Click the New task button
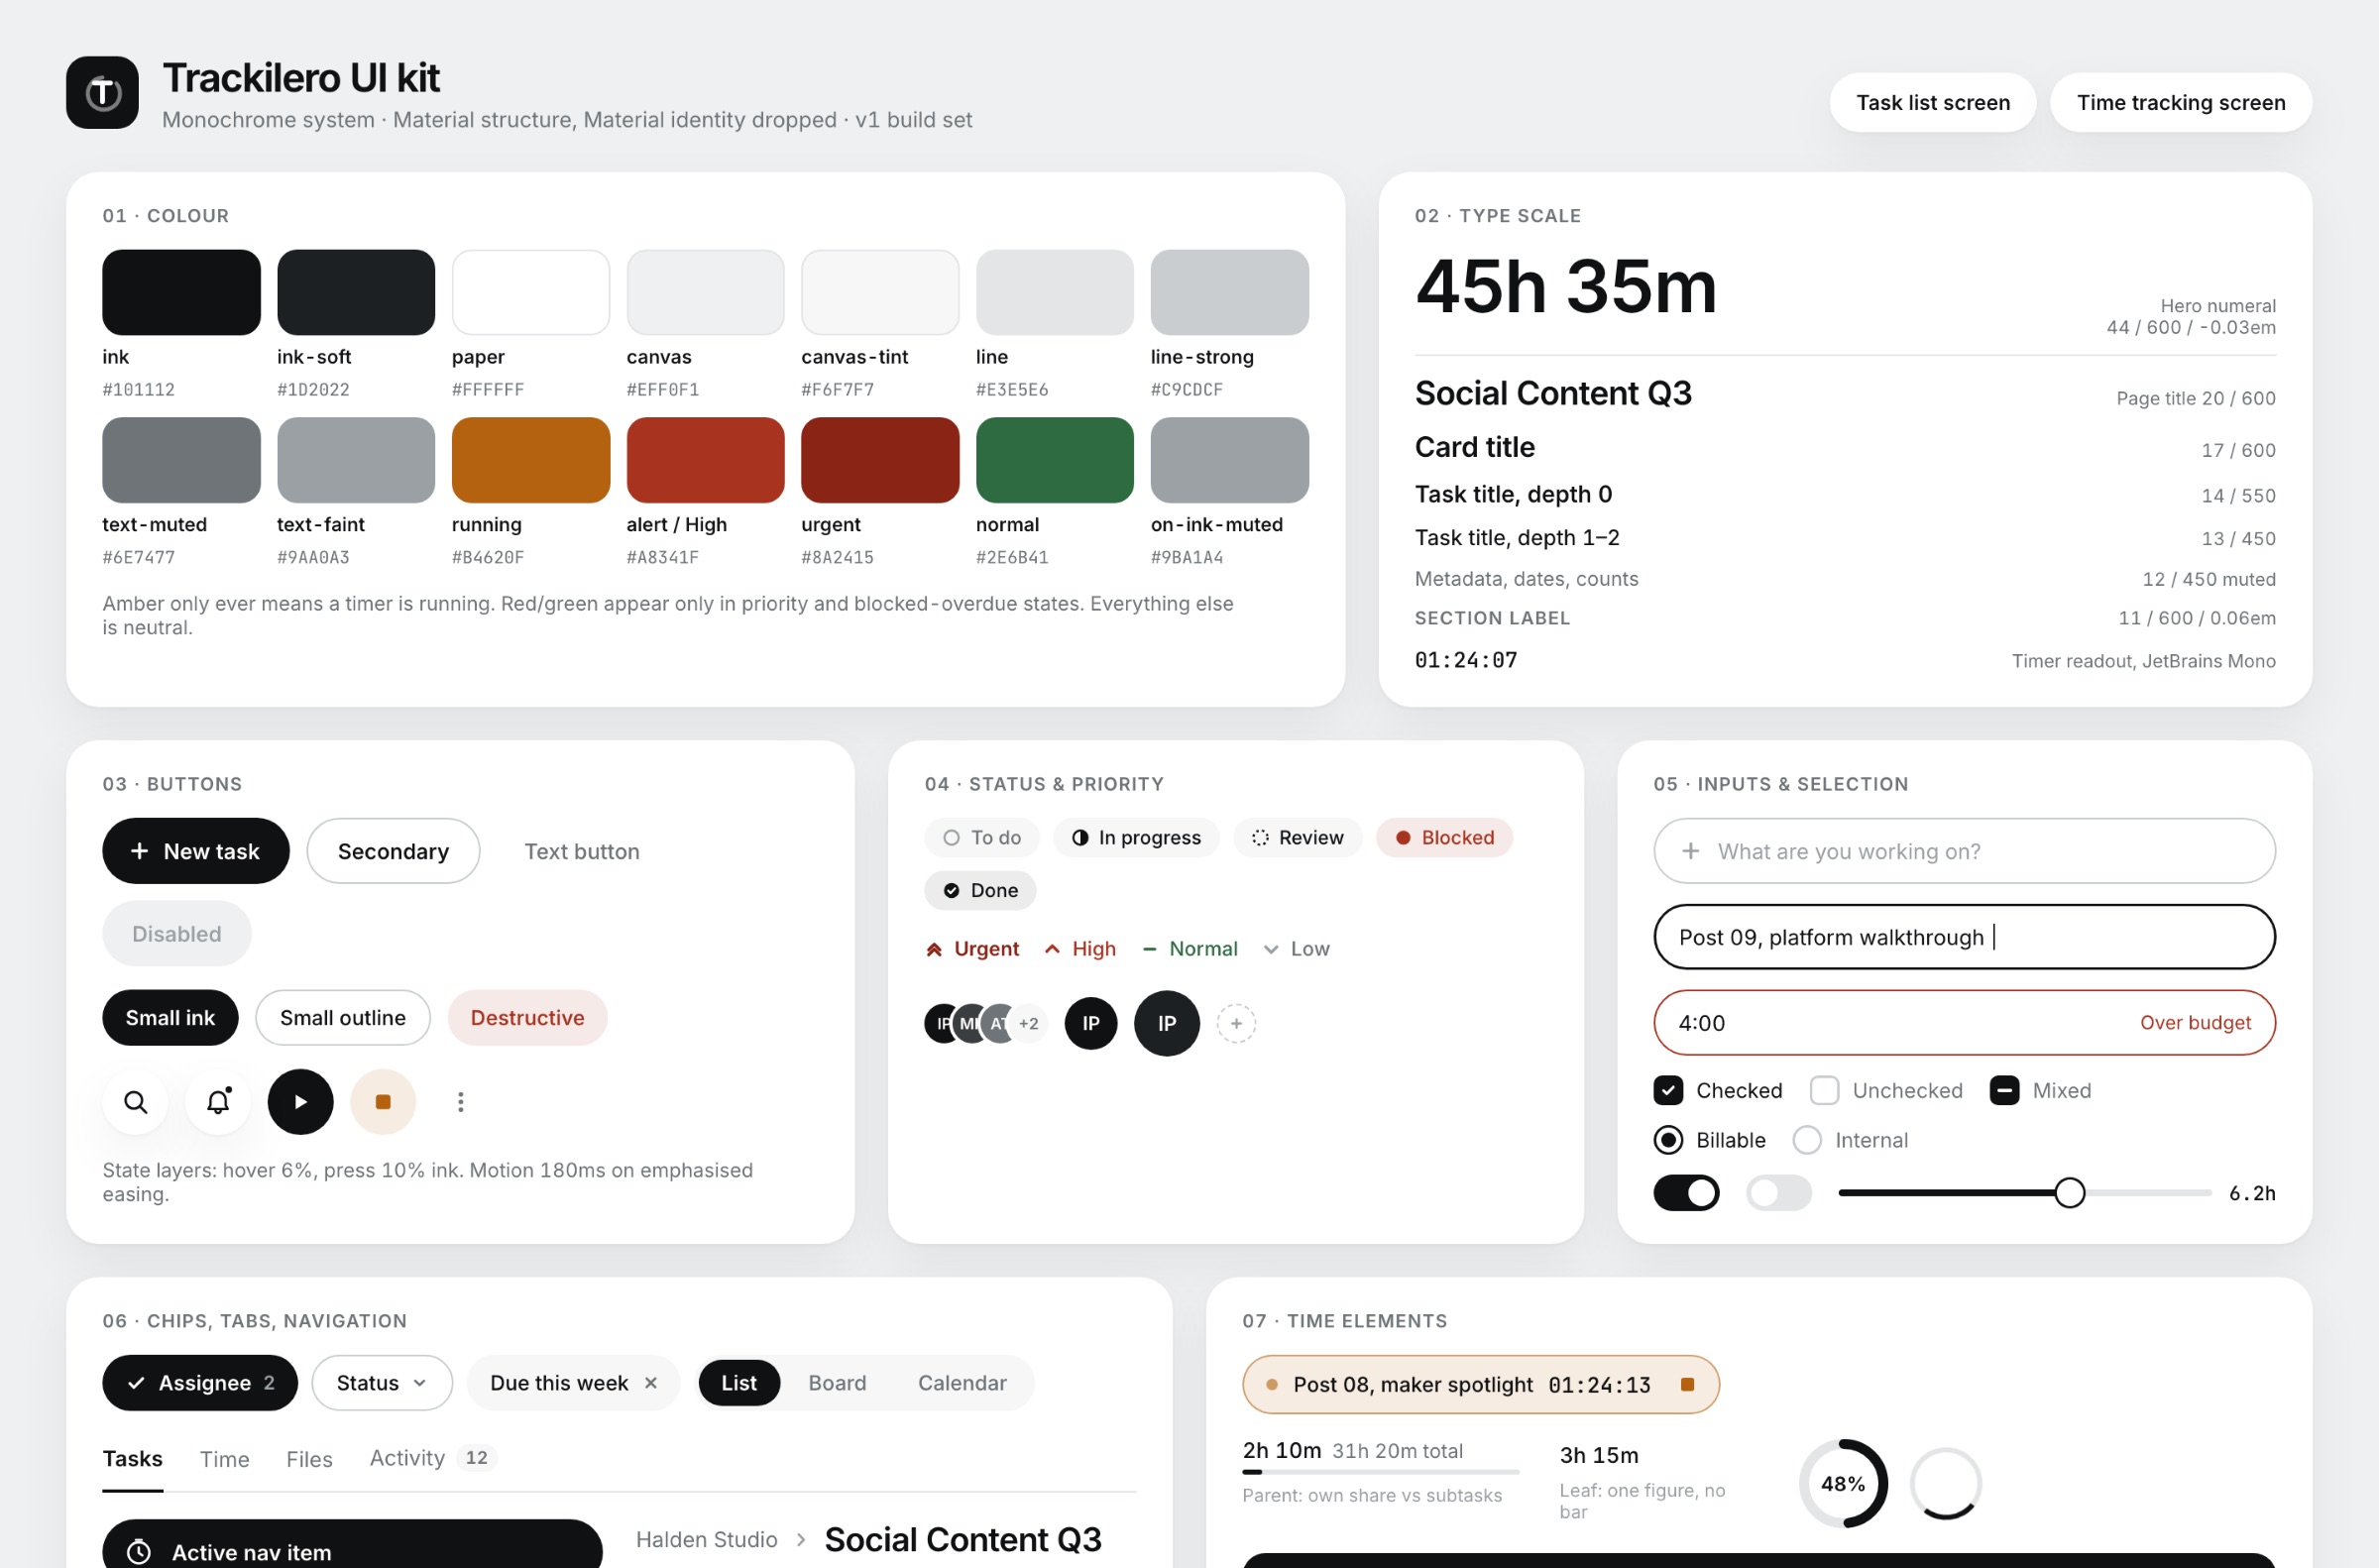This screenshot has width=2379, height=1568. click(196, 851)
